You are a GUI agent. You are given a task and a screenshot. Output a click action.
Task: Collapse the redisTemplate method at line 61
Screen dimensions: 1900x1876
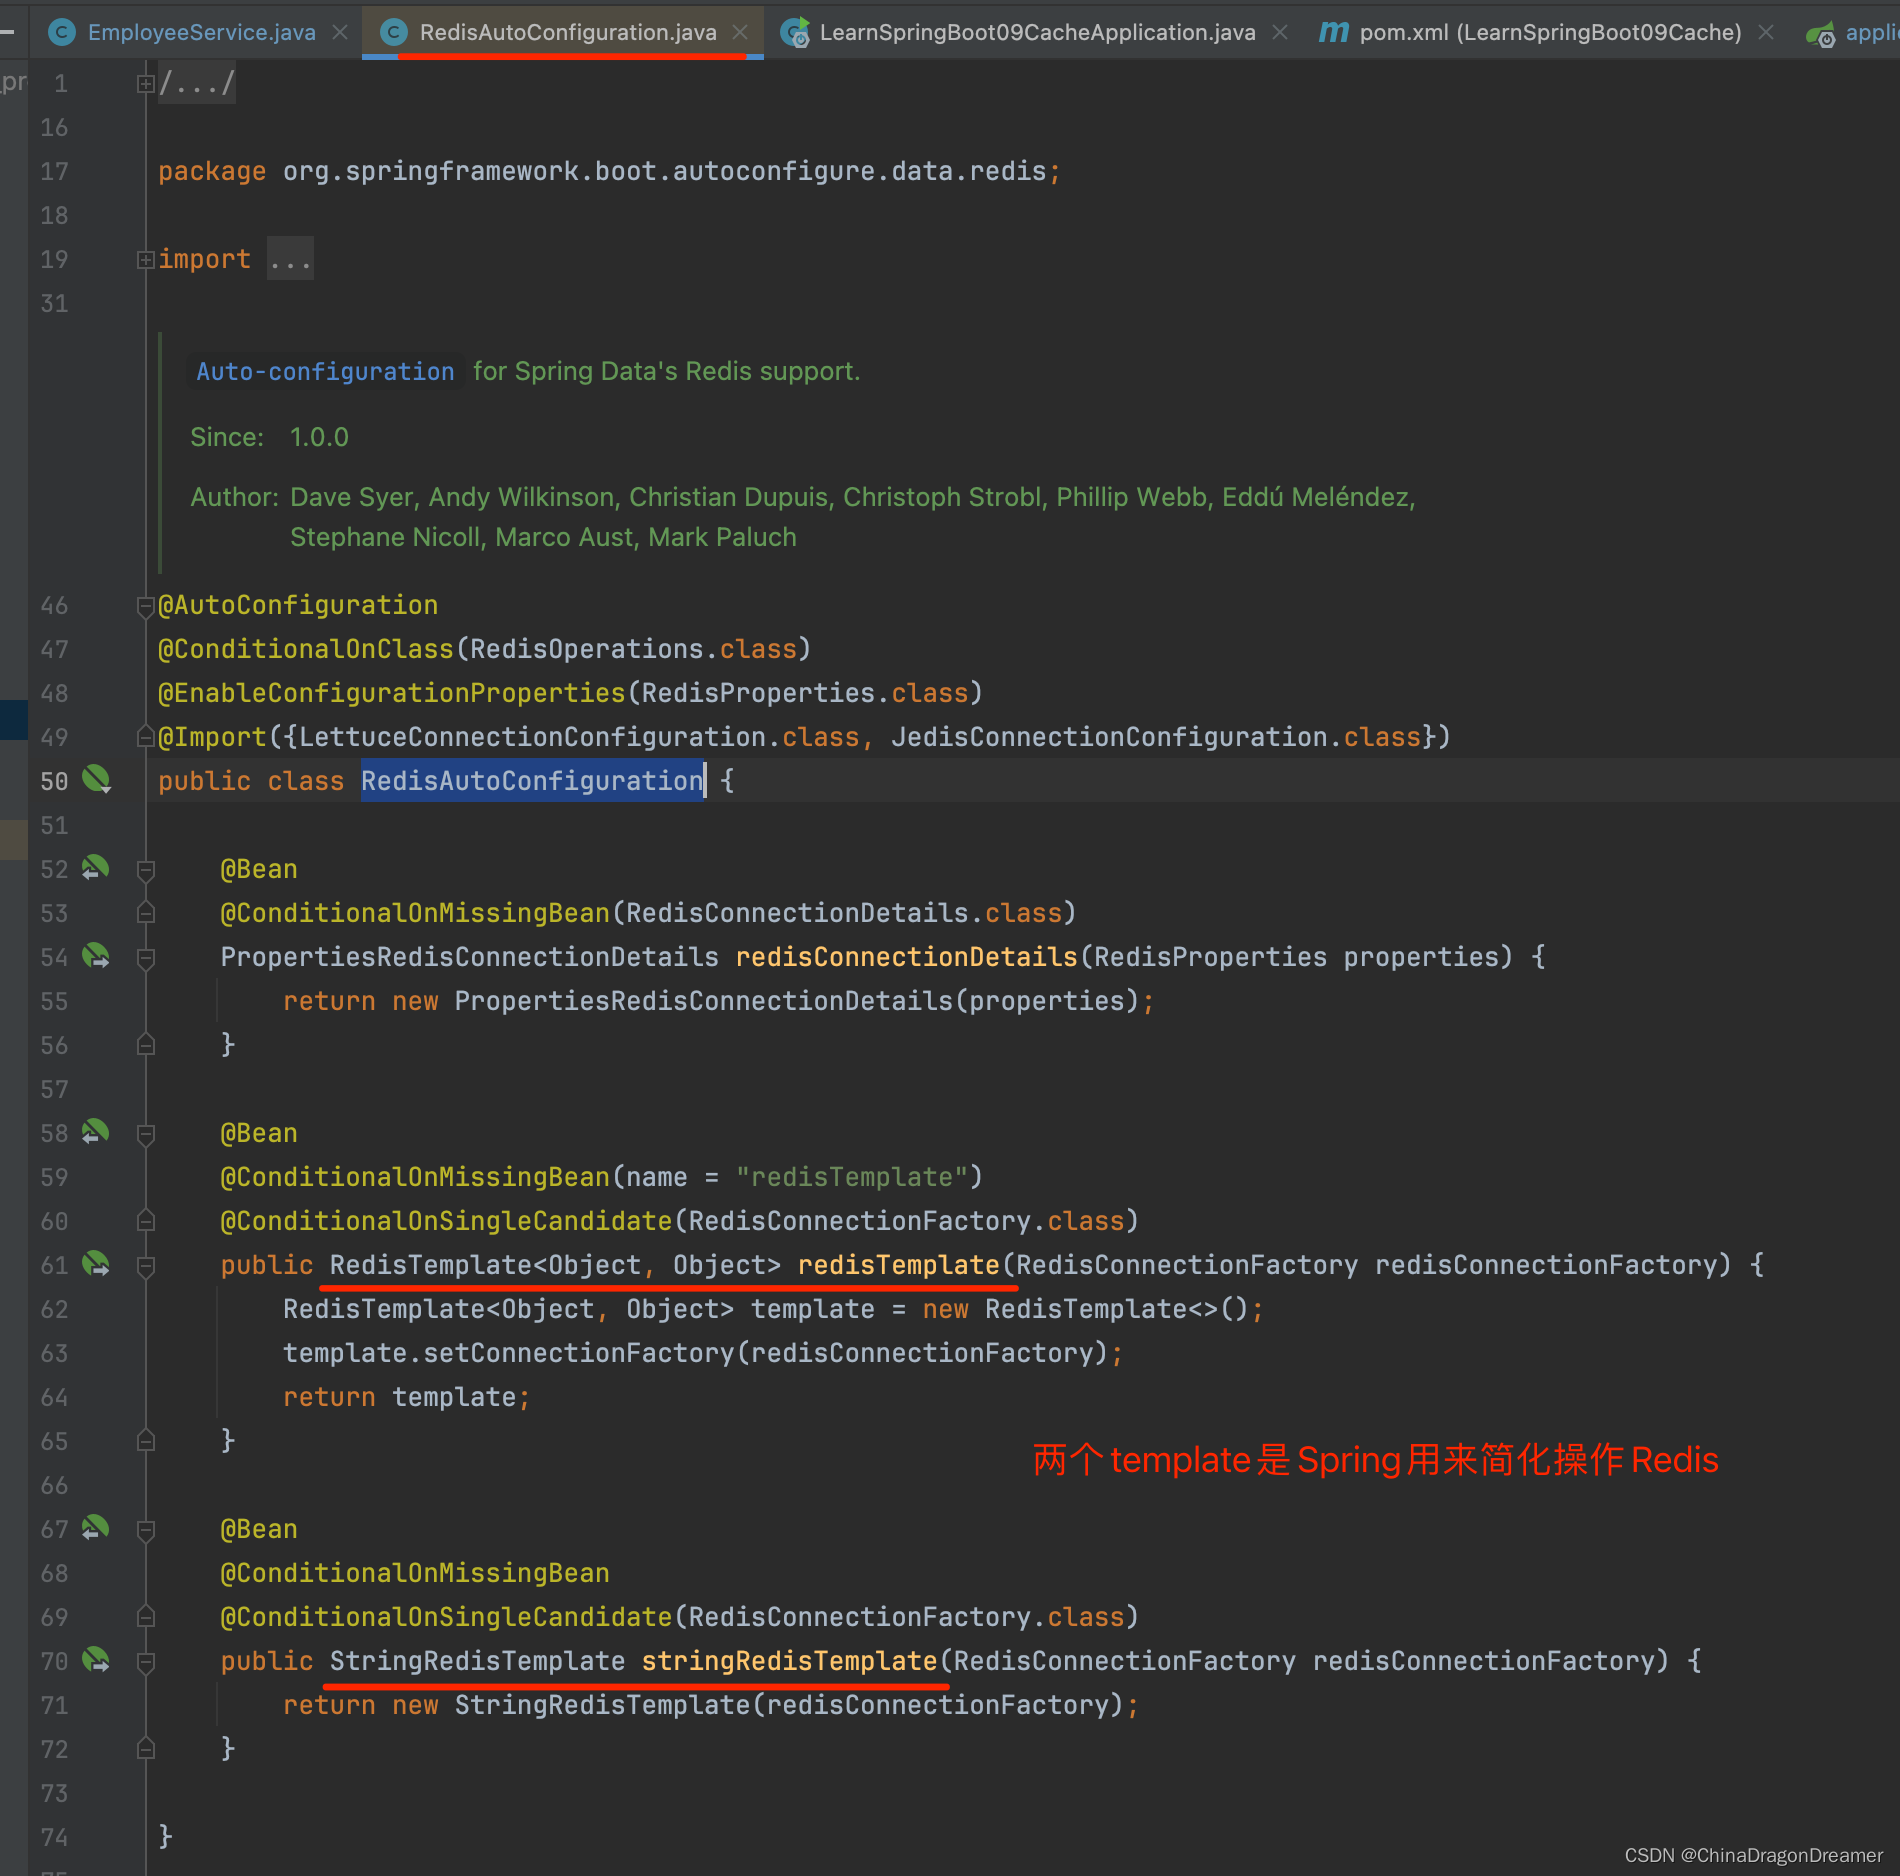(x=145, y=1266)
